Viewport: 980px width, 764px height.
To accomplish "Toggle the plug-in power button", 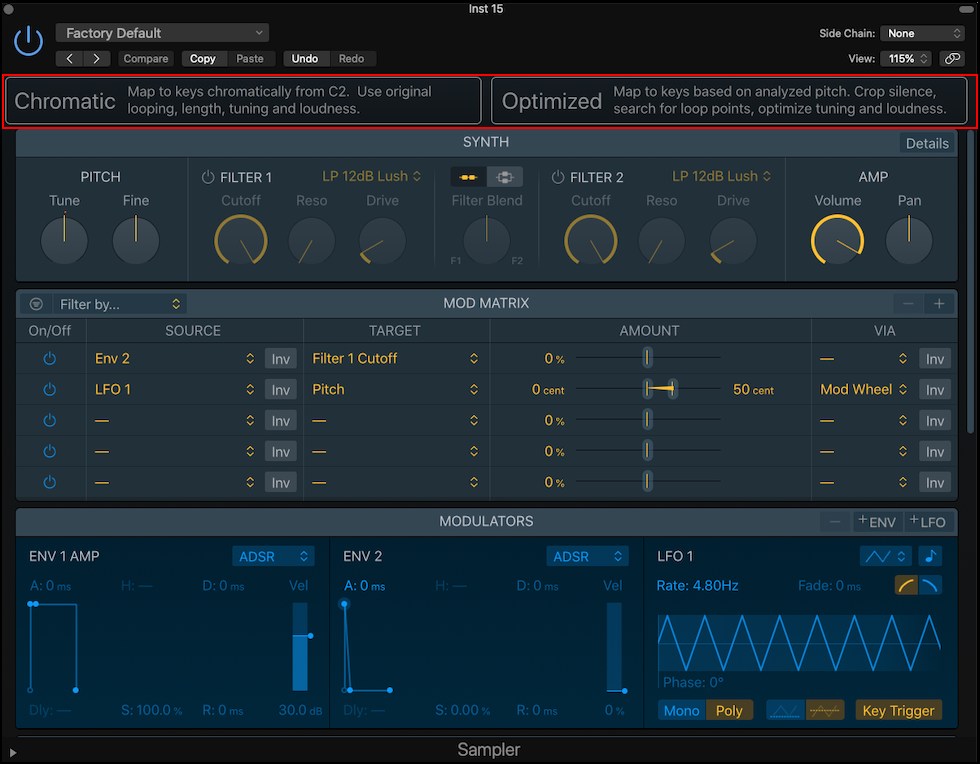I will click(x=28, y=41).
